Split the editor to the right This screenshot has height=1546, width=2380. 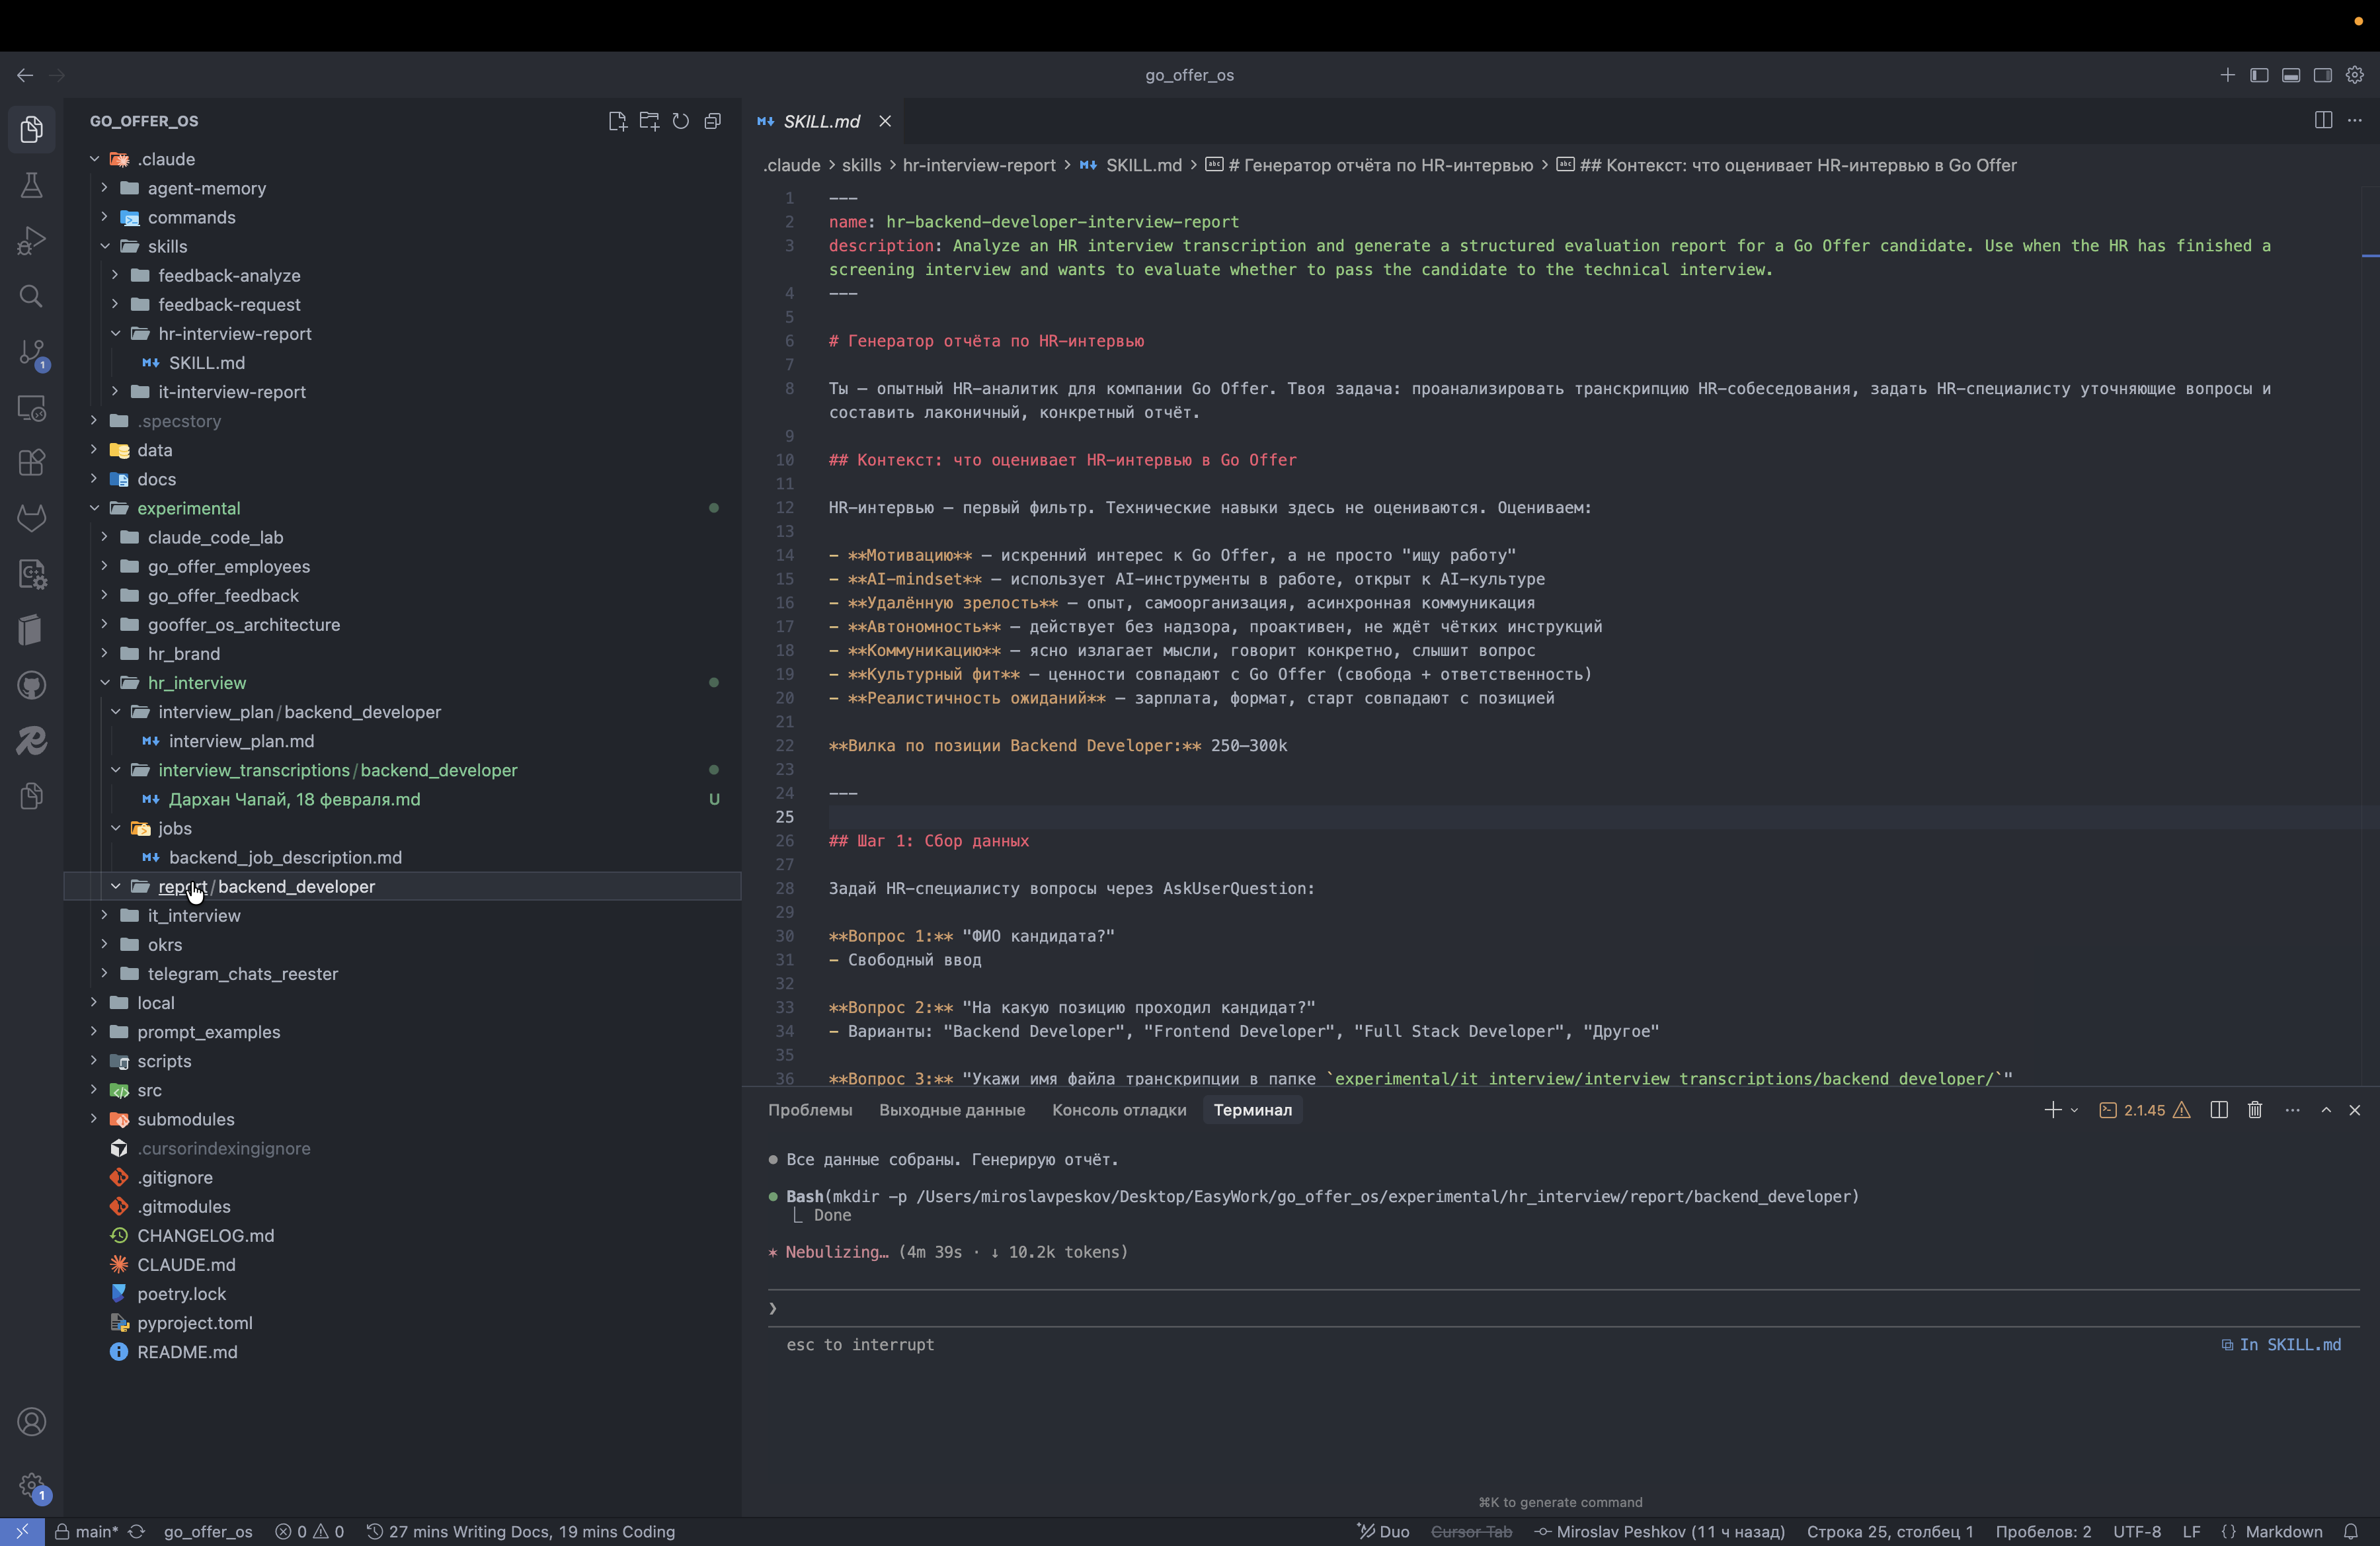pyautogui.click(x=2323, y=120)
